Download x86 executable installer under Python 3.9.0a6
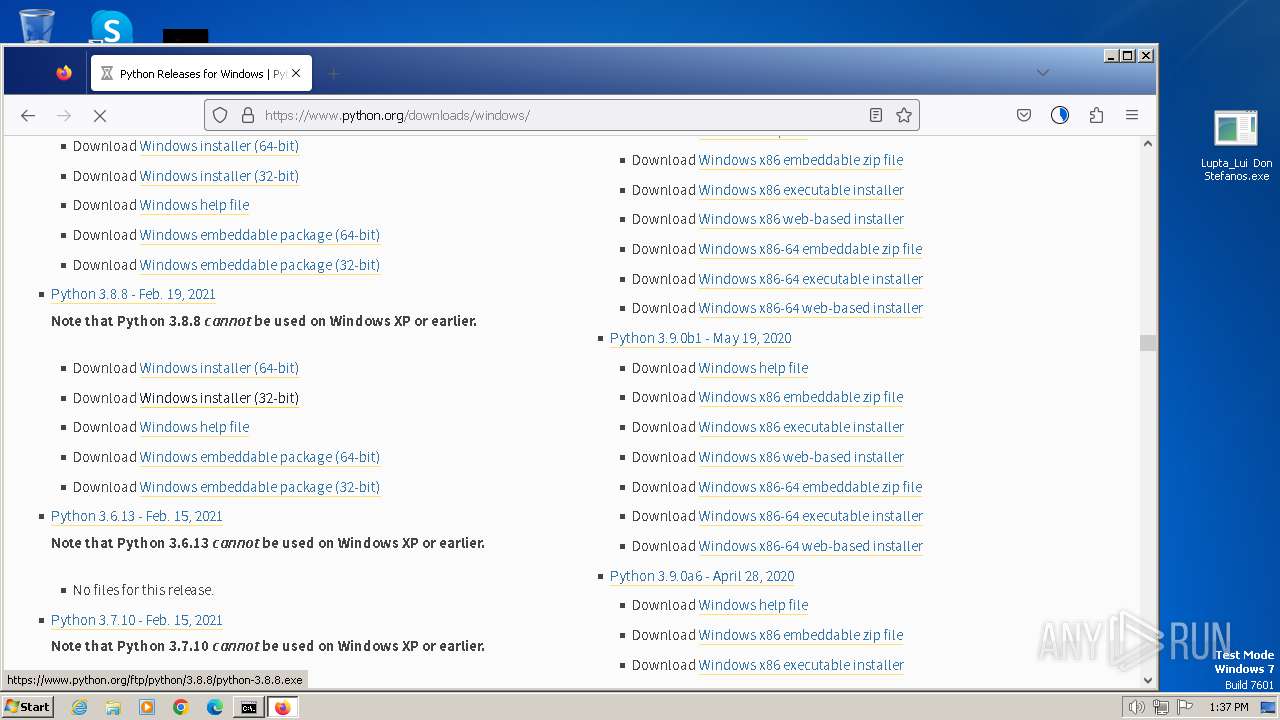This screenshot has width=1280, height=720. [x=801, y=665]
